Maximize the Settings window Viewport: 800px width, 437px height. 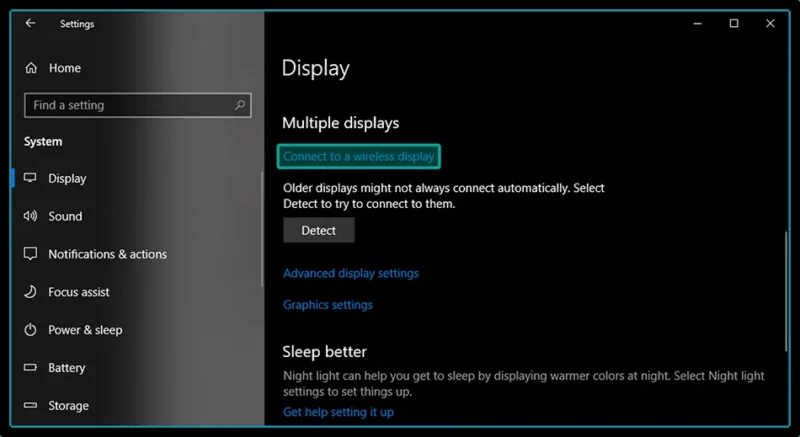coord(734,23)
